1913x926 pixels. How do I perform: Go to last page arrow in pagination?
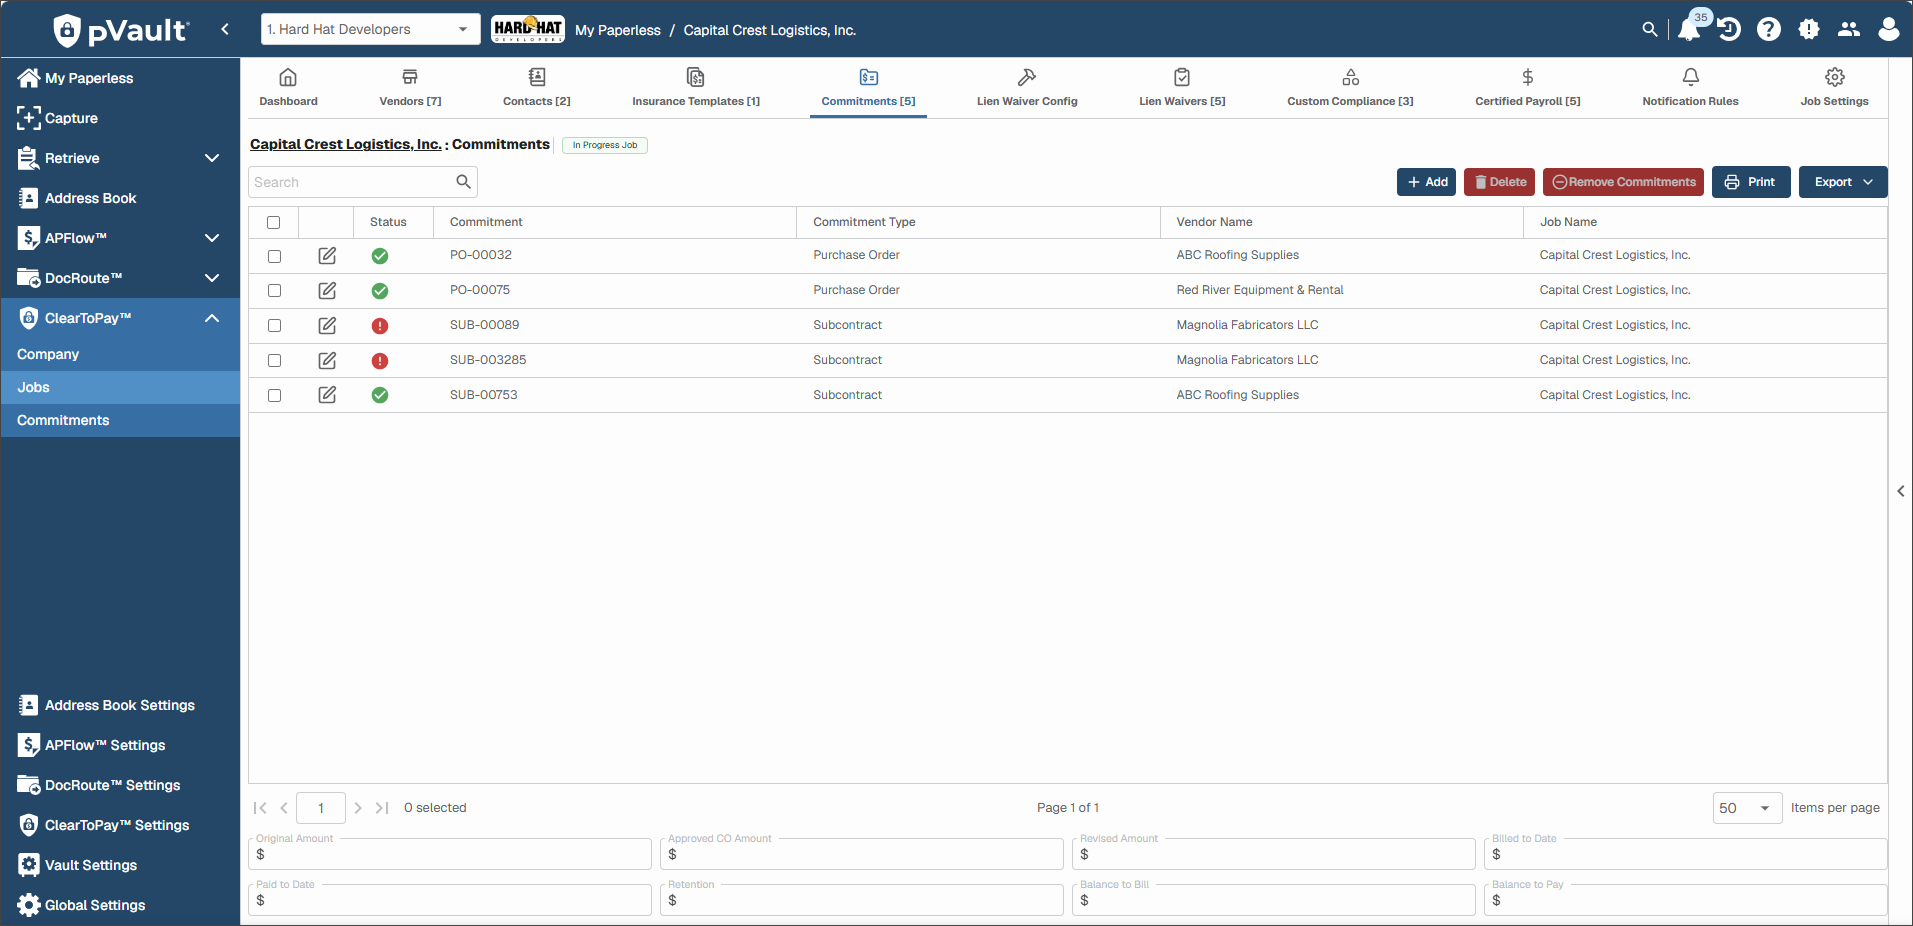(x=382, y=808)
